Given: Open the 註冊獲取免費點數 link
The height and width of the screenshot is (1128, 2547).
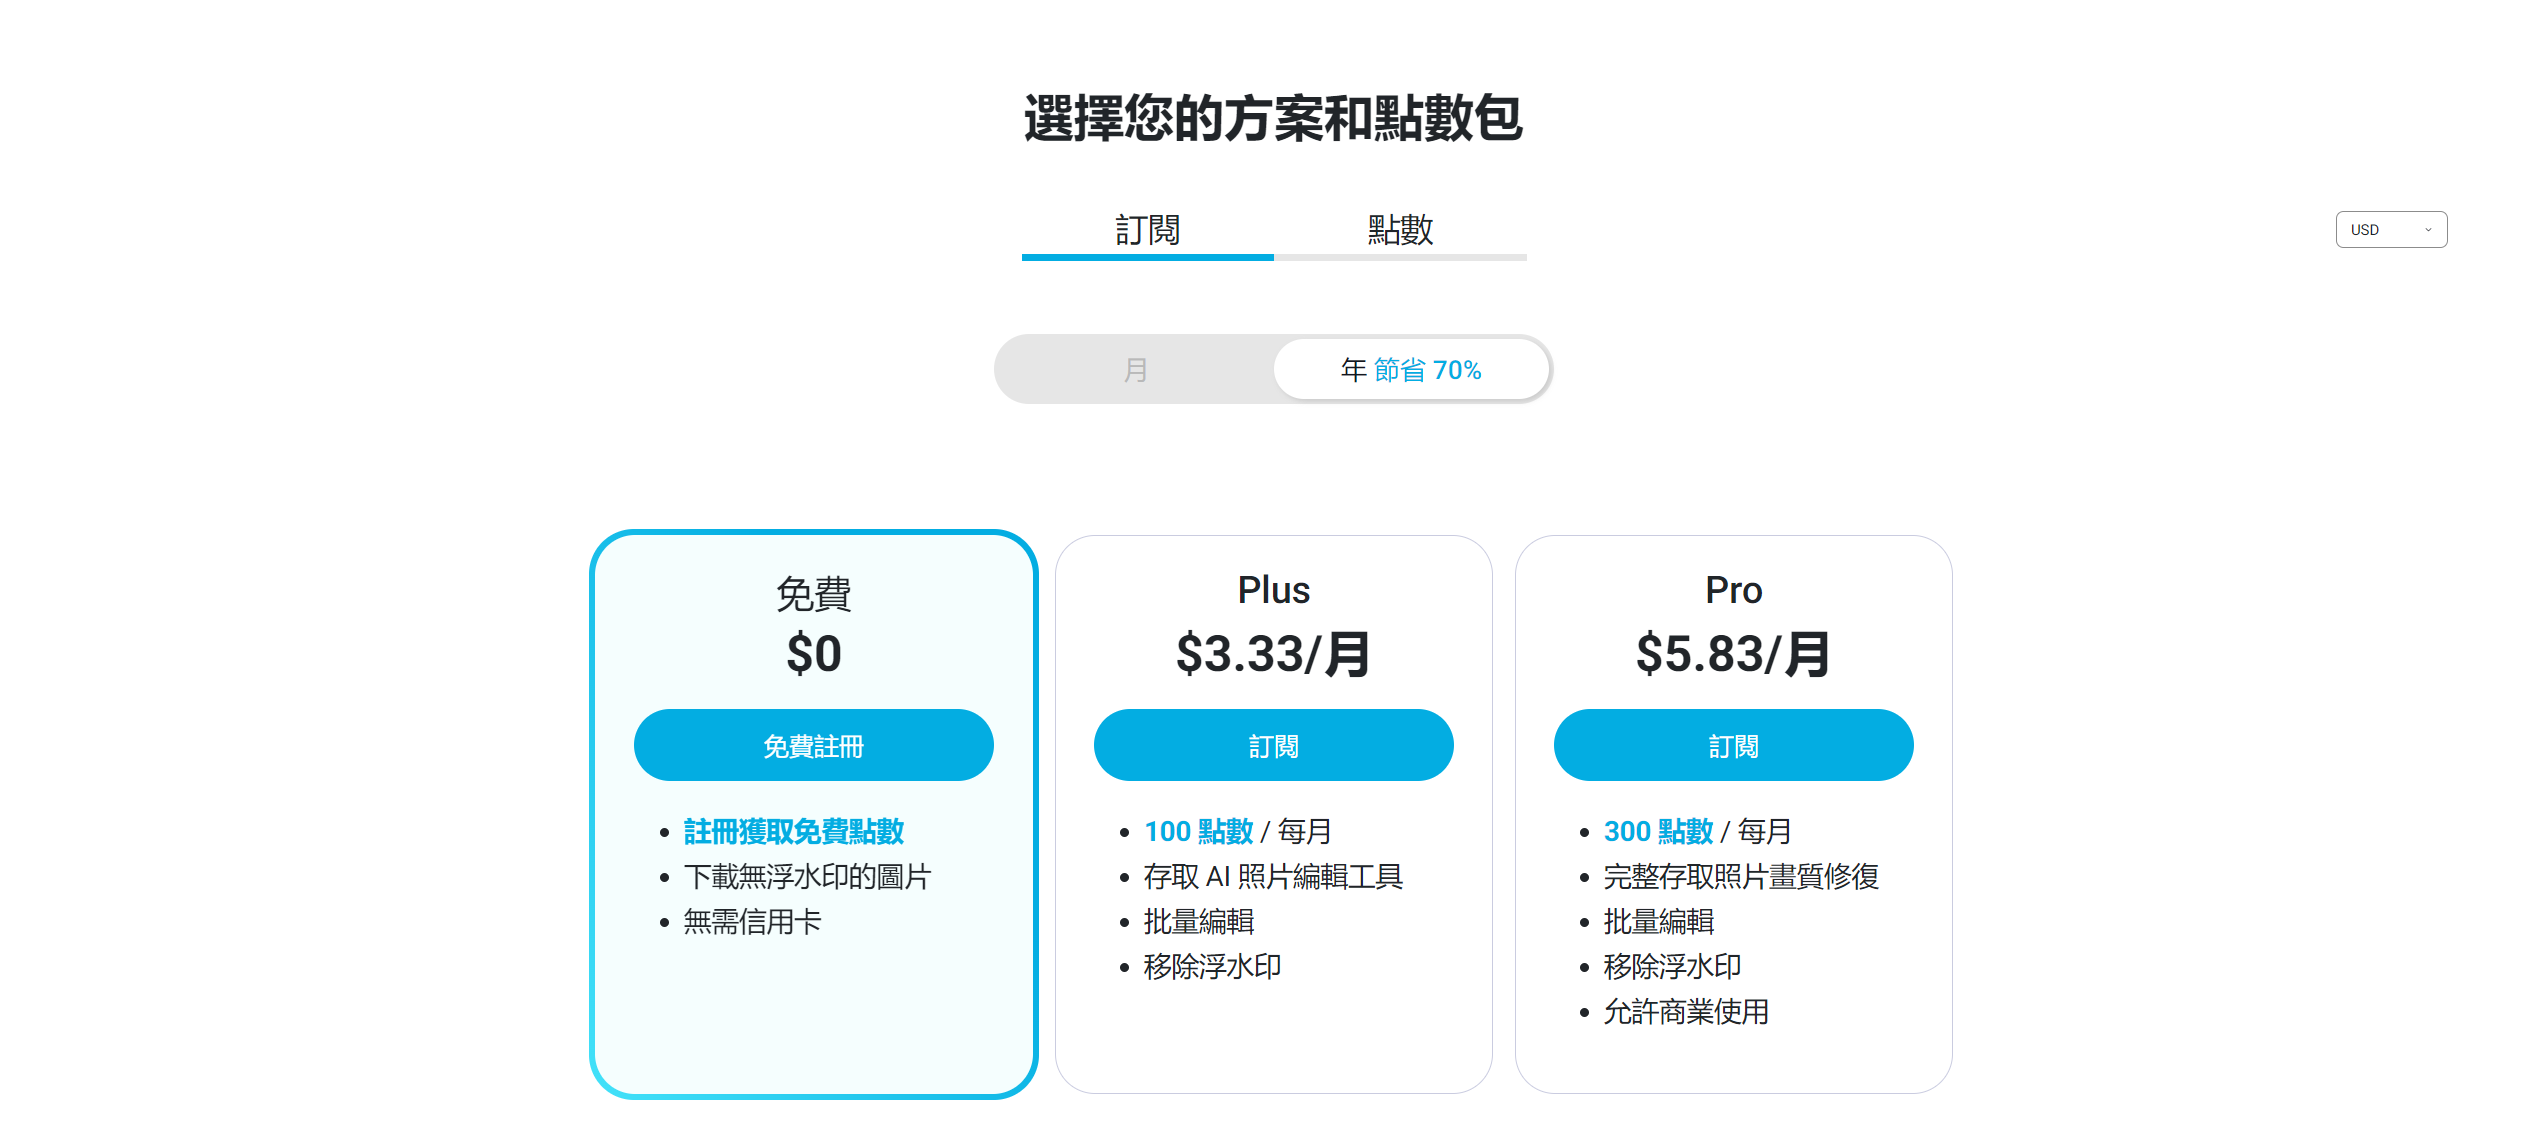Looking at the screenshot, I should point(793,831).
